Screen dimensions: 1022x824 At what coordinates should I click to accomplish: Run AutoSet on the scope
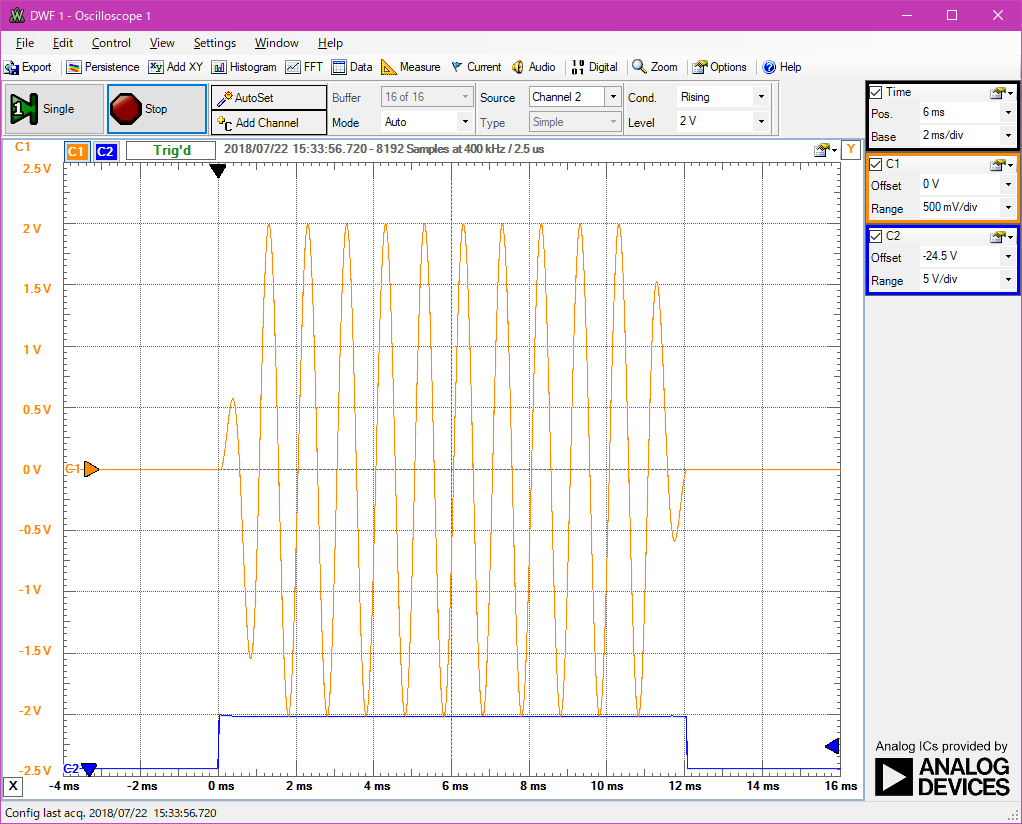coord(269,98)
